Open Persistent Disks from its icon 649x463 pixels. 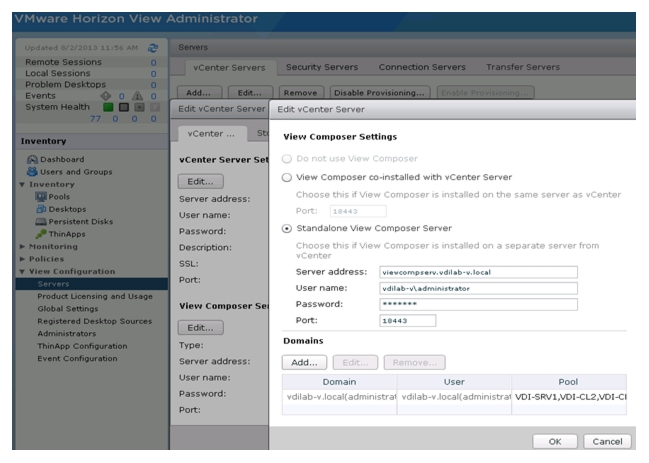(x=41, y=221)
